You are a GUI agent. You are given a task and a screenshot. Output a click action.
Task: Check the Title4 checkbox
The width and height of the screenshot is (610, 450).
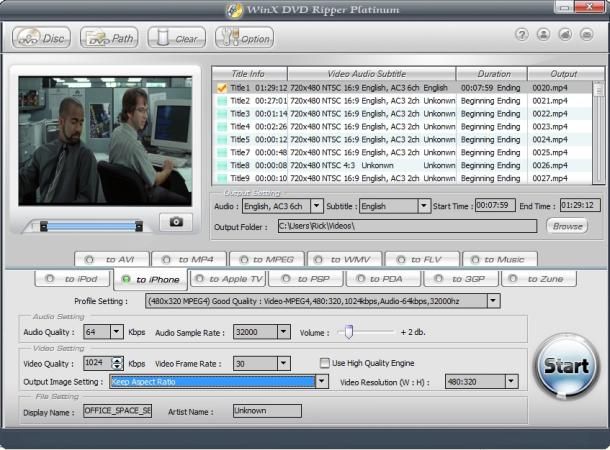222,127
